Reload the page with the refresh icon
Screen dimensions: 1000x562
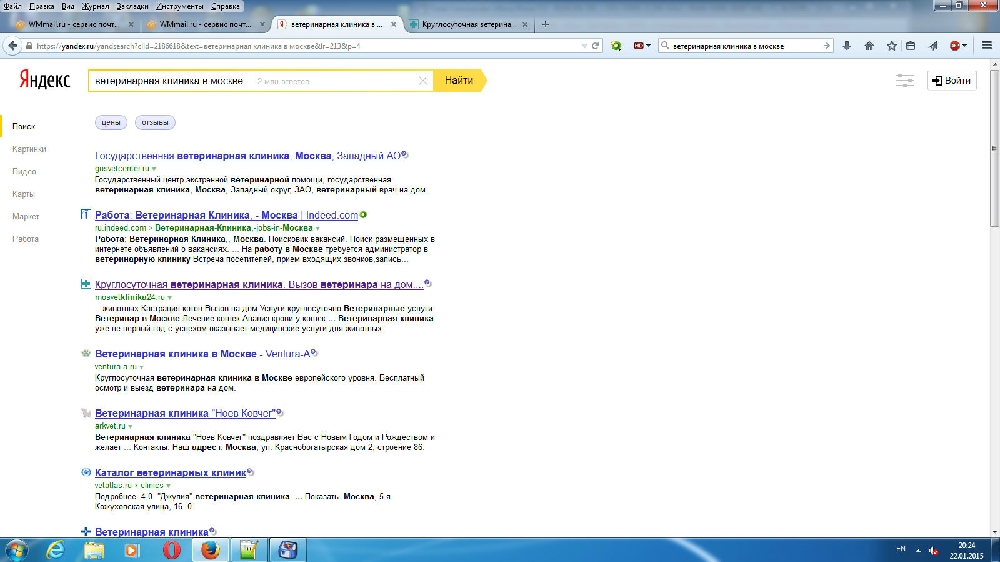[x=596, y=46]
